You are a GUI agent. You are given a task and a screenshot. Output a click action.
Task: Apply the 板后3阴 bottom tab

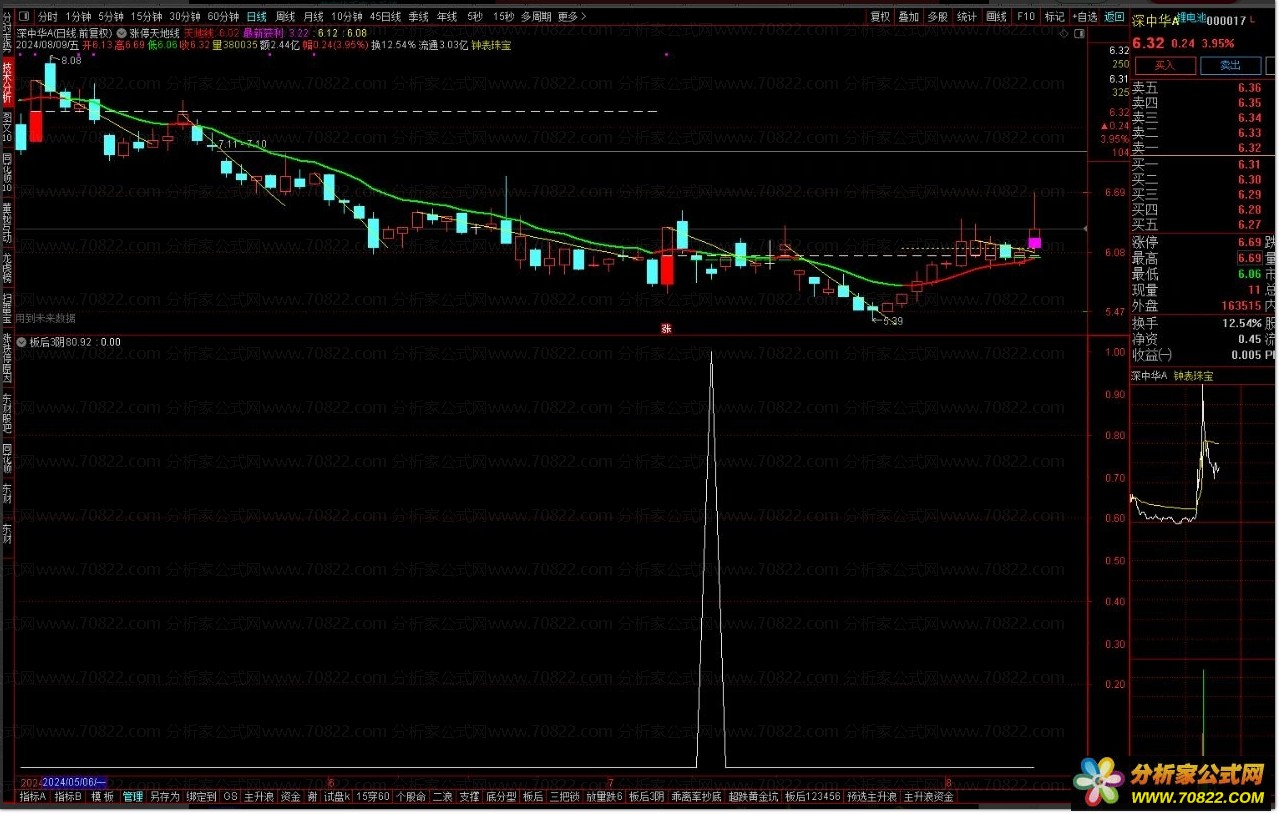pos(647,797)
